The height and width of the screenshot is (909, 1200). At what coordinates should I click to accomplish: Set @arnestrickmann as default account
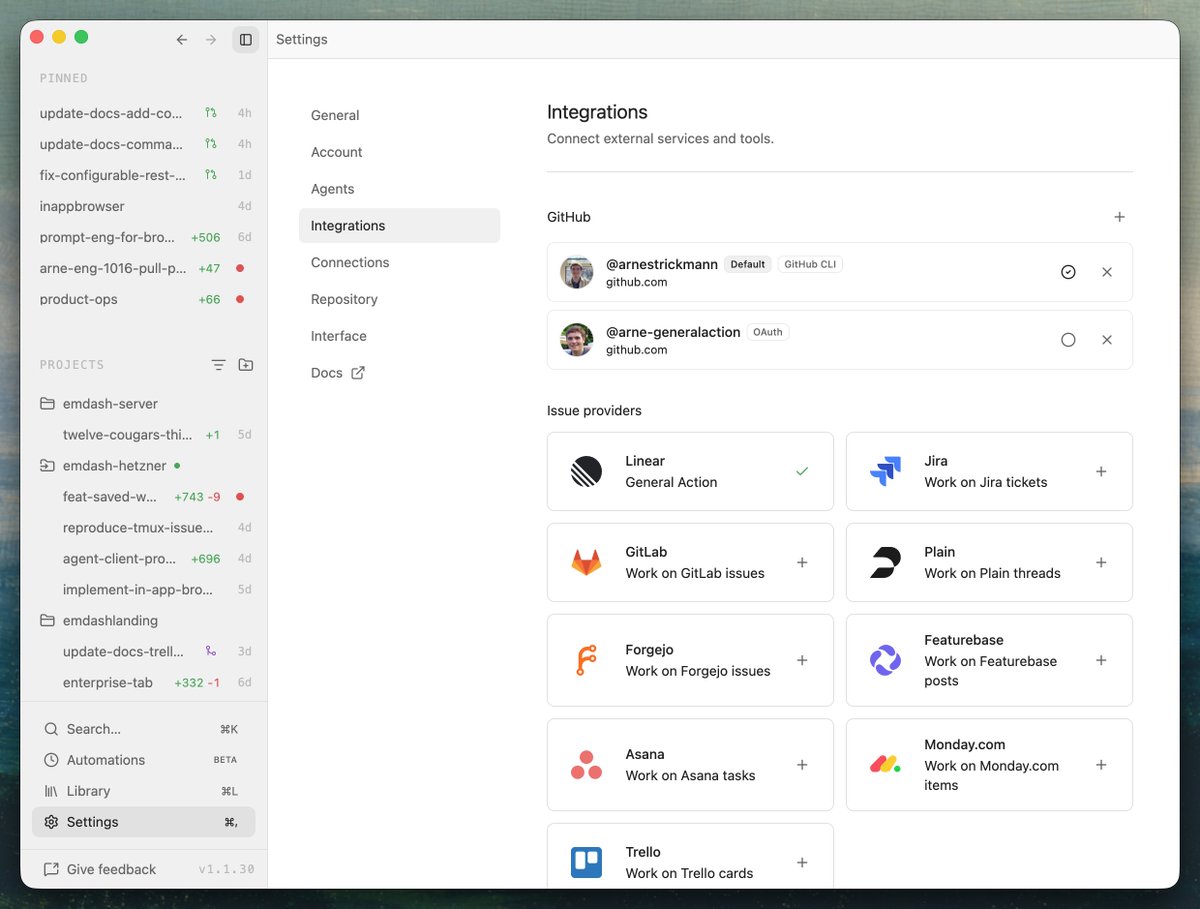(1068, 272)
